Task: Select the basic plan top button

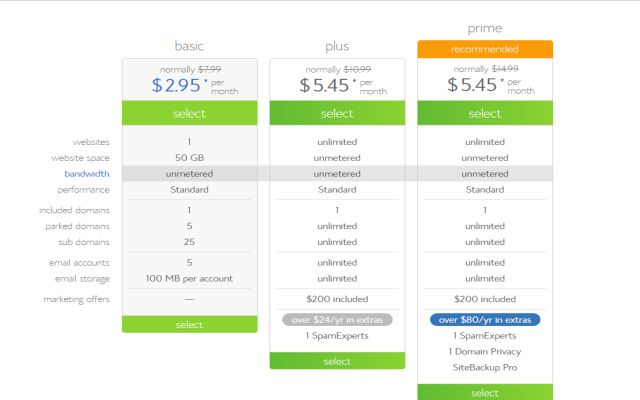Action: [x=189, y=113]
